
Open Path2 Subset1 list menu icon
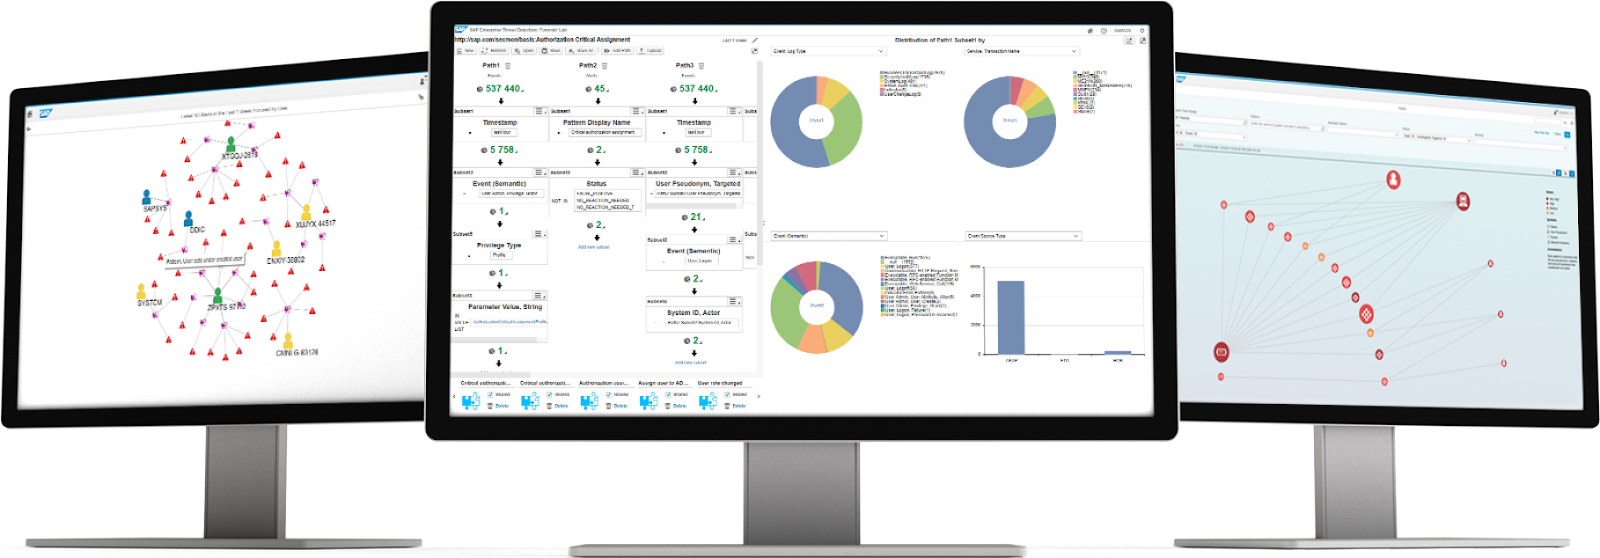pyautogui.click(x=637, y=111)
